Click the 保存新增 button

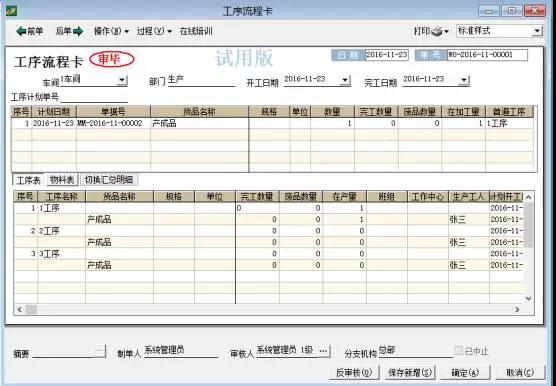click(x=410, y=373)
